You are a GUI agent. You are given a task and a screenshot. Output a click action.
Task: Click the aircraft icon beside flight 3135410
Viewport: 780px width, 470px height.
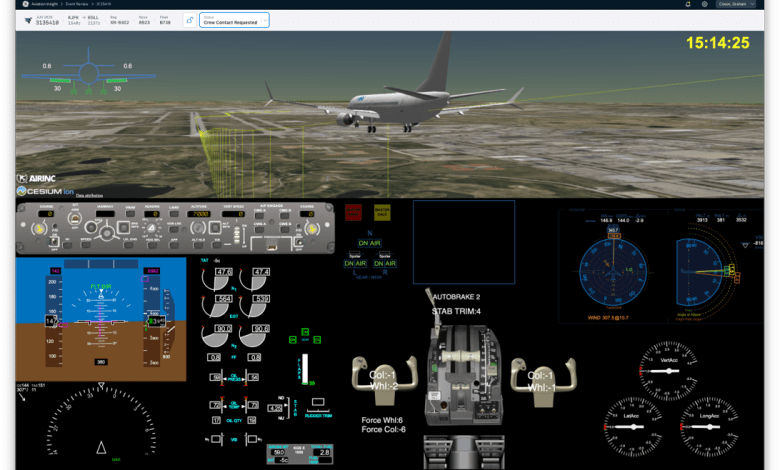click(x=28, y=20)
